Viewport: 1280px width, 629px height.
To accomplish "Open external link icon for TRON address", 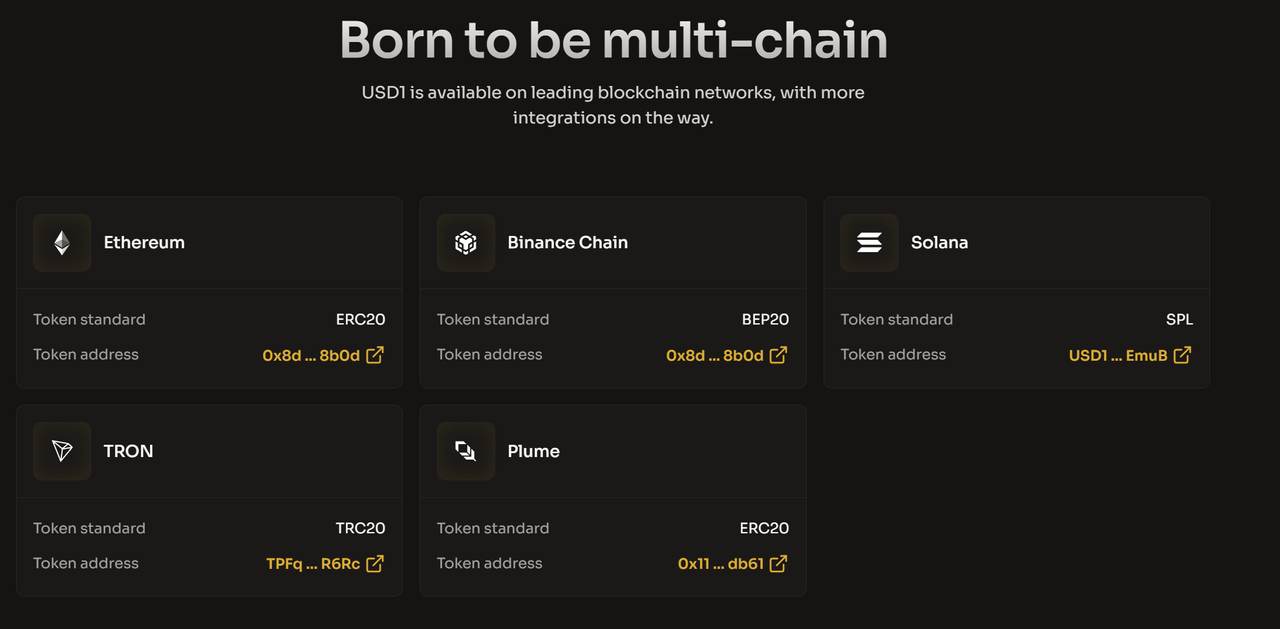I will (375, 564).
